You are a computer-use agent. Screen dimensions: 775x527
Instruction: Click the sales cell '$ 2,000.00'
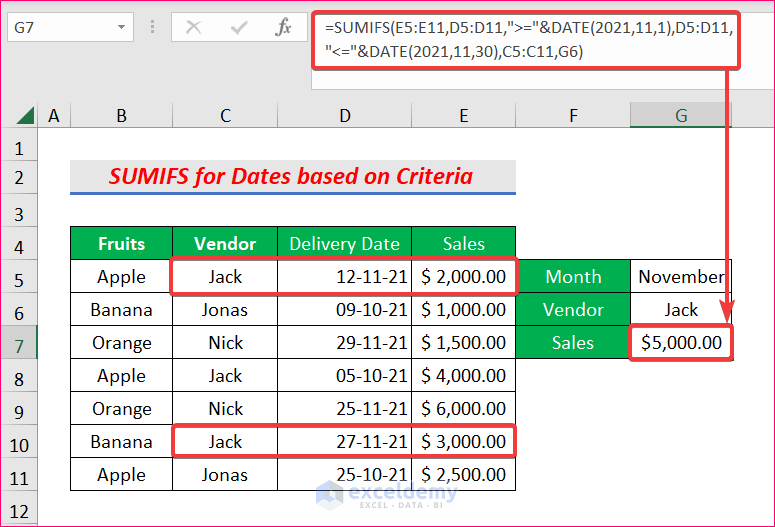(x=464, y=276)
